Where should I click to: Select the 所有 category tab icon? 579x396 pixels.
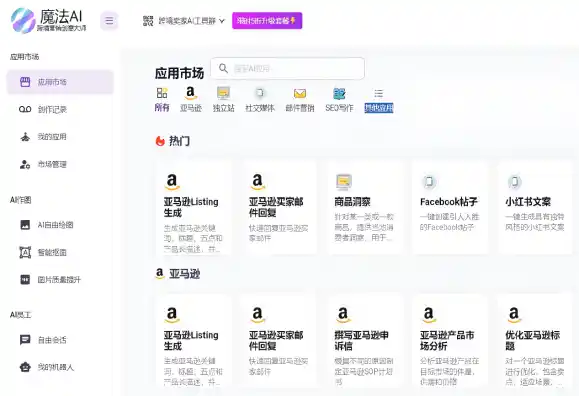162,93
